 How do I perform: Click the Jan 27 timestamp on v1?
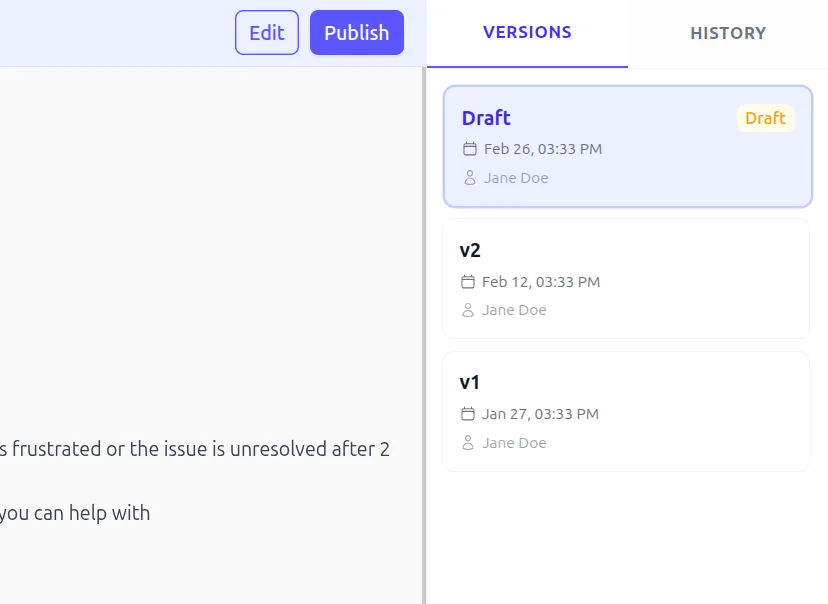(x=540, y=413)
